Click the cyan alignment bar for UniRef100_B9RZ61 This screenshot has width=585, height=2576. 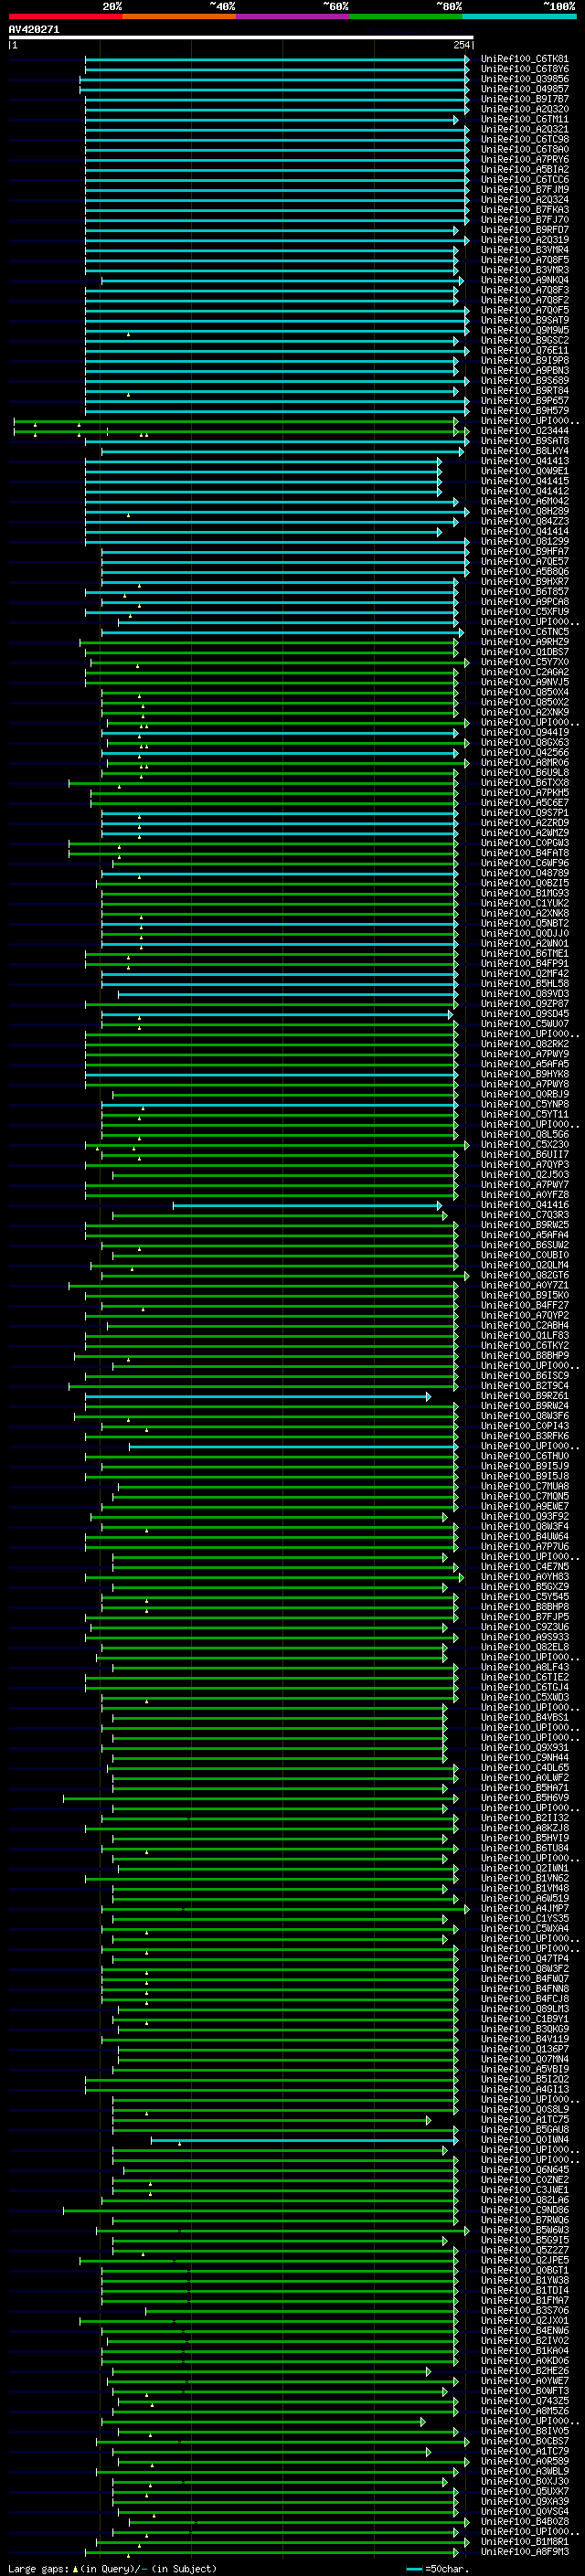tap(258, 1396)
